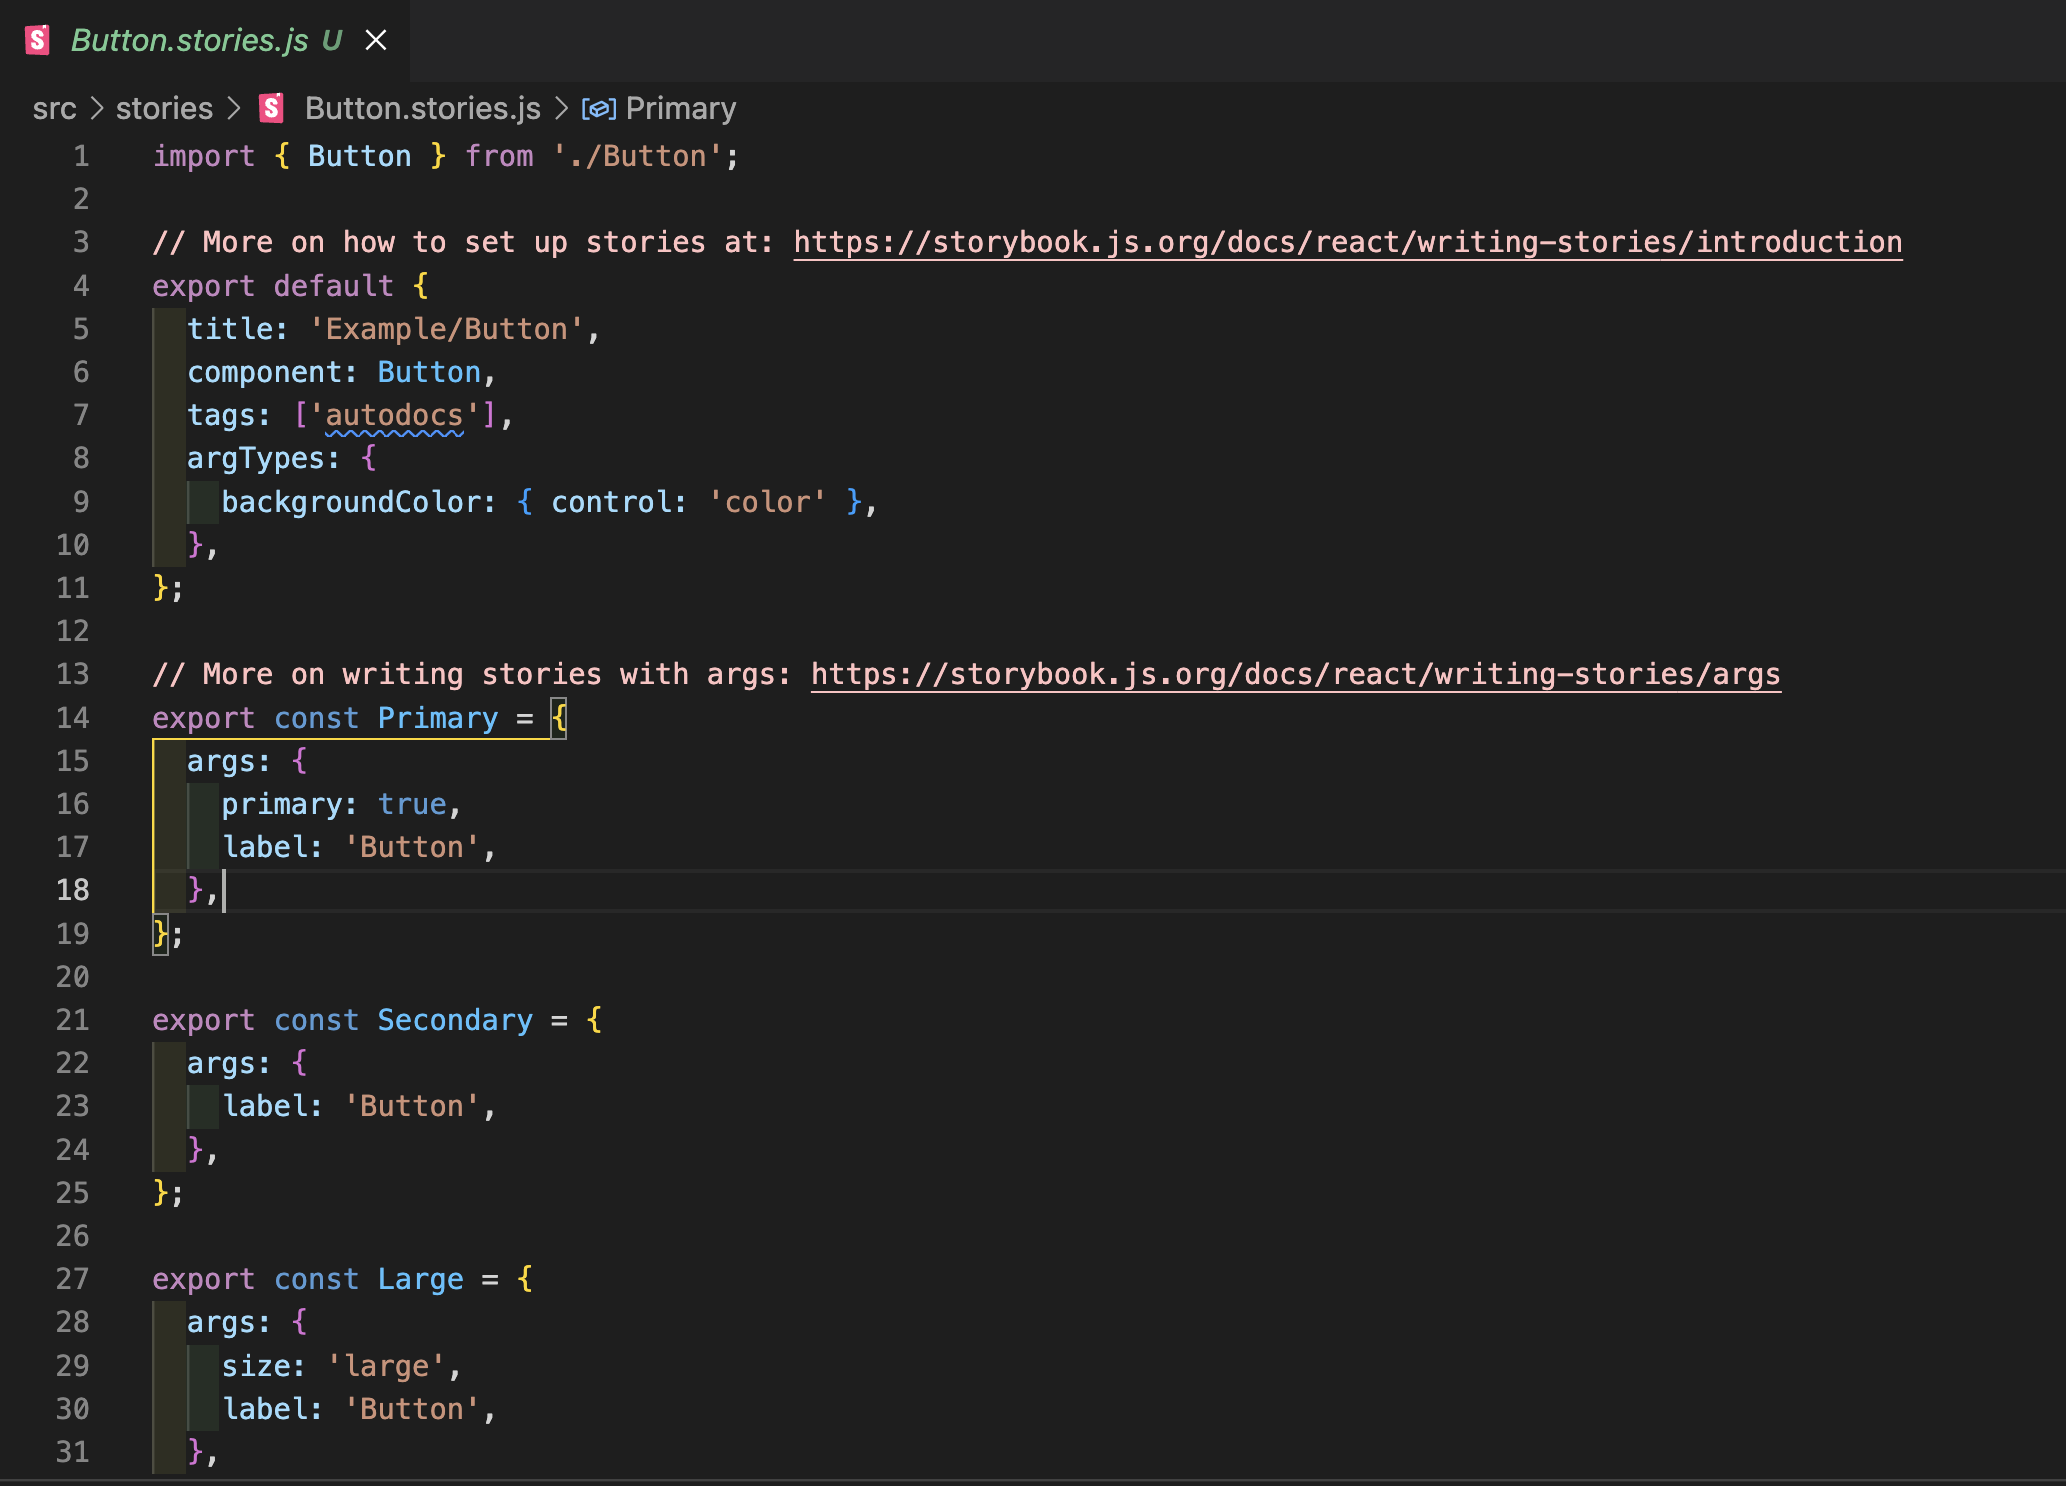Click the 'Example/Button' title string

447,329
